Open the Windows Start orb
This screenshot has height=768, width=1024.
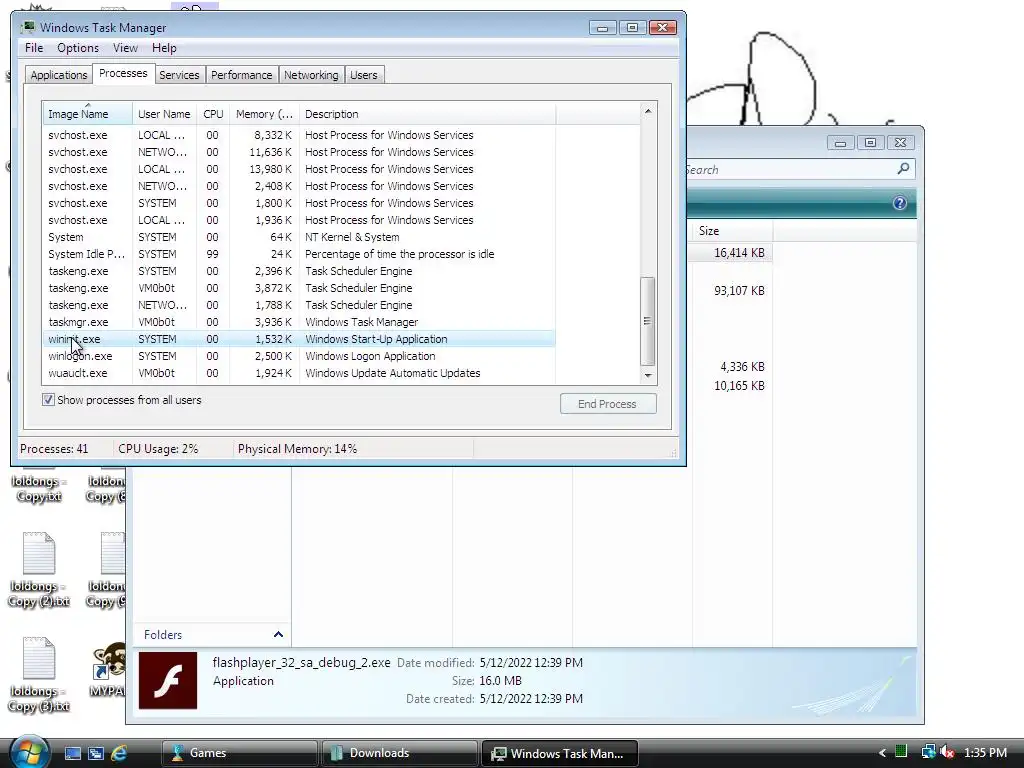click(x=29, y=752)
